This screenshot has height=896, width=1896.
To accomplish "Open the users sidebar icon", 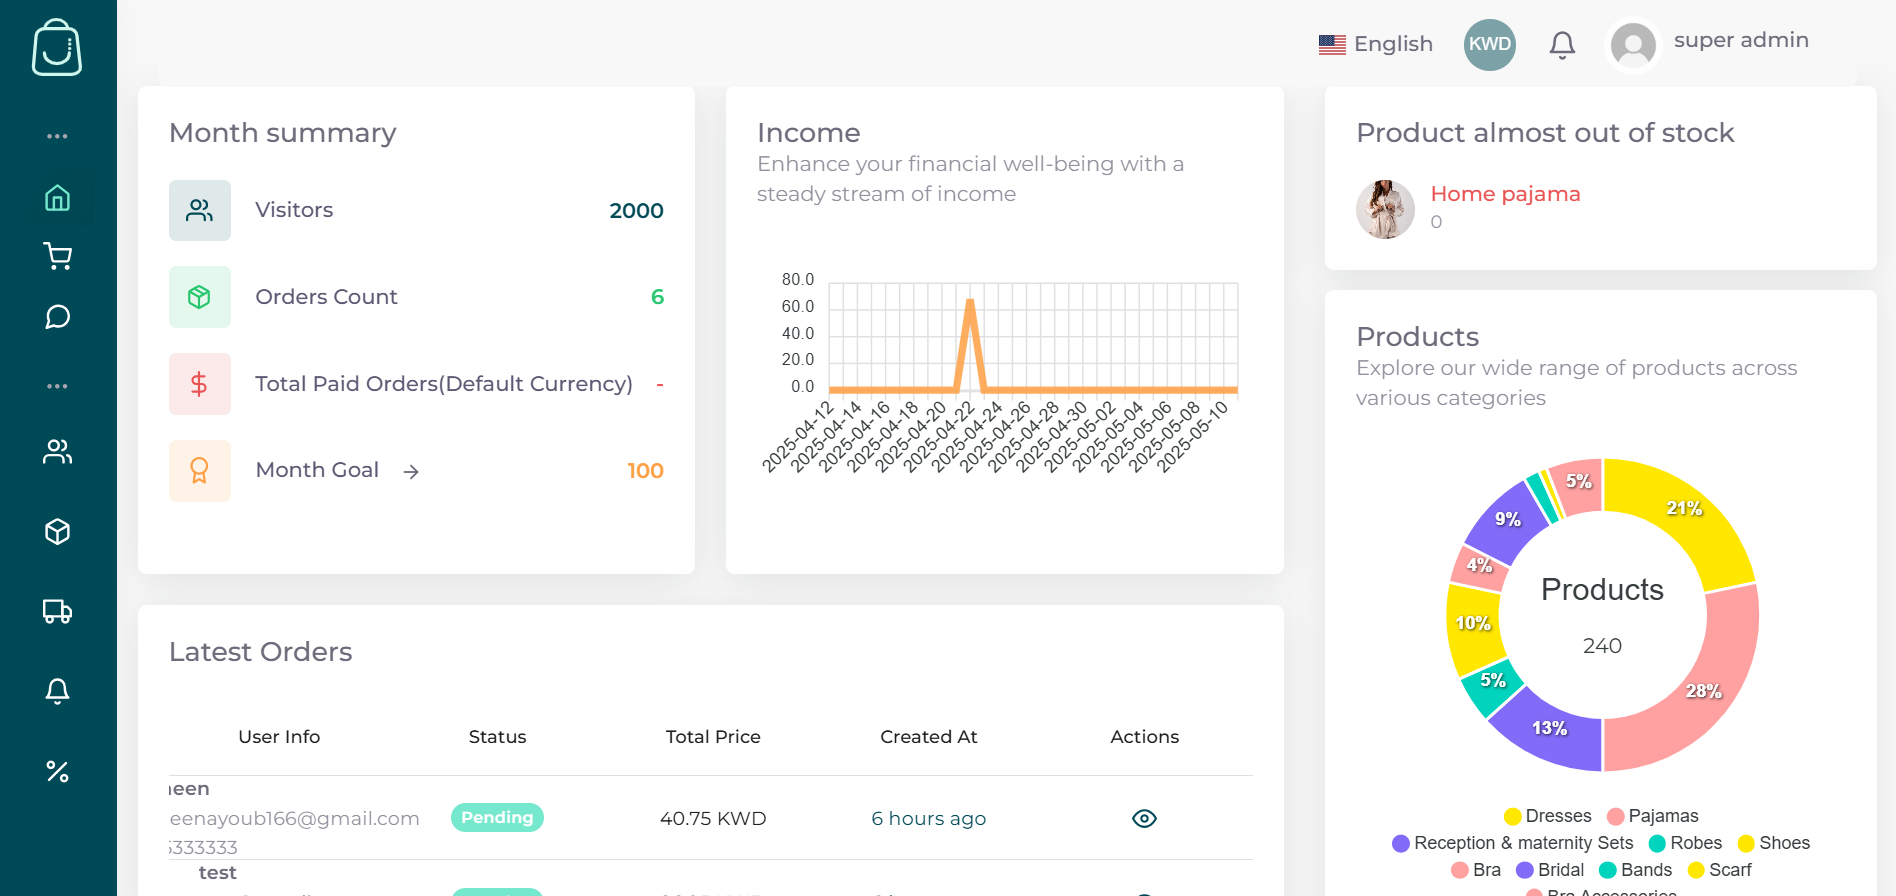I will point(58,452).
